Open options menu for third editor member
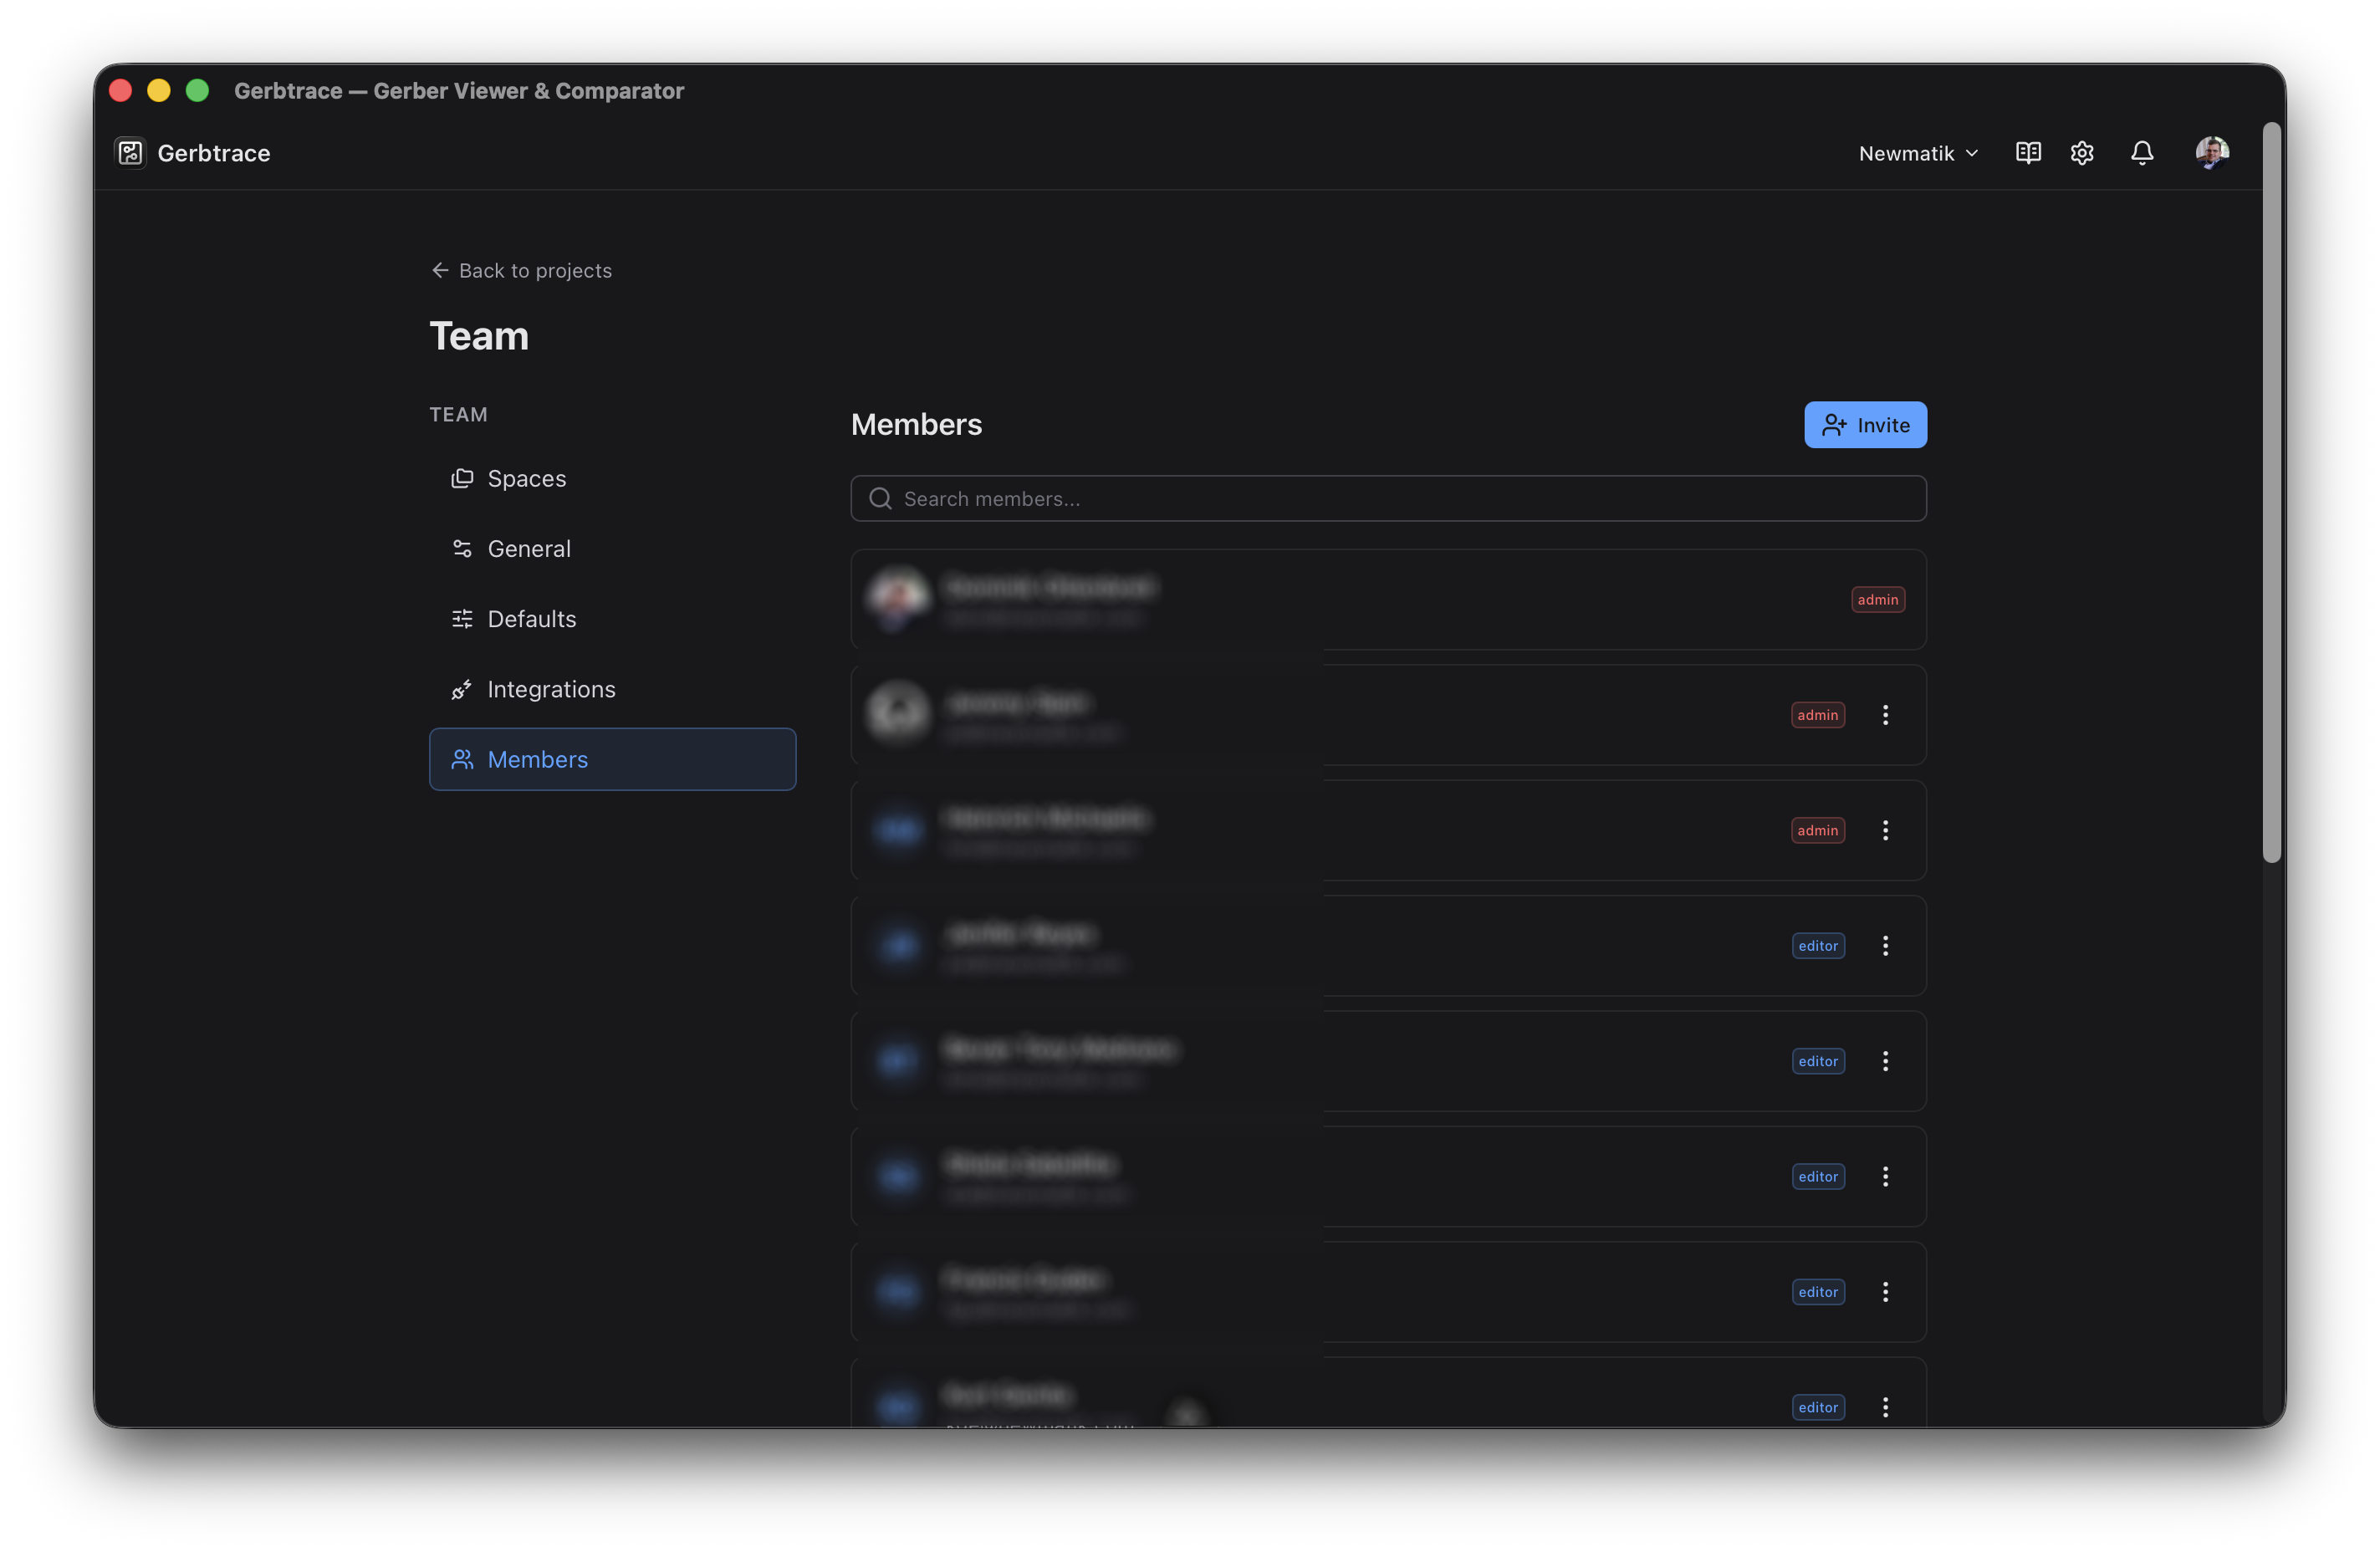 pos(1885,1176)
